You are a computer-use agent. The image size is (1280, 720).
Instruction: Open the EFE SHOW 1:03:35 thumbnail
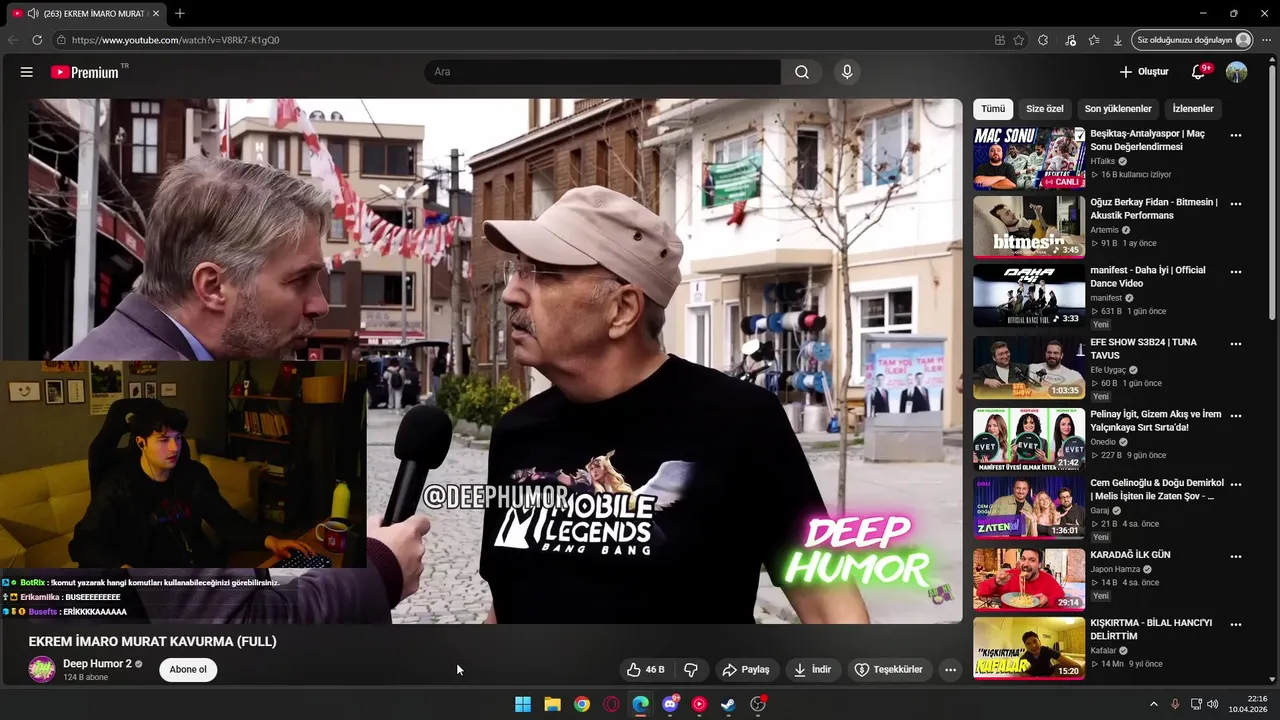tap(1029, 367)
